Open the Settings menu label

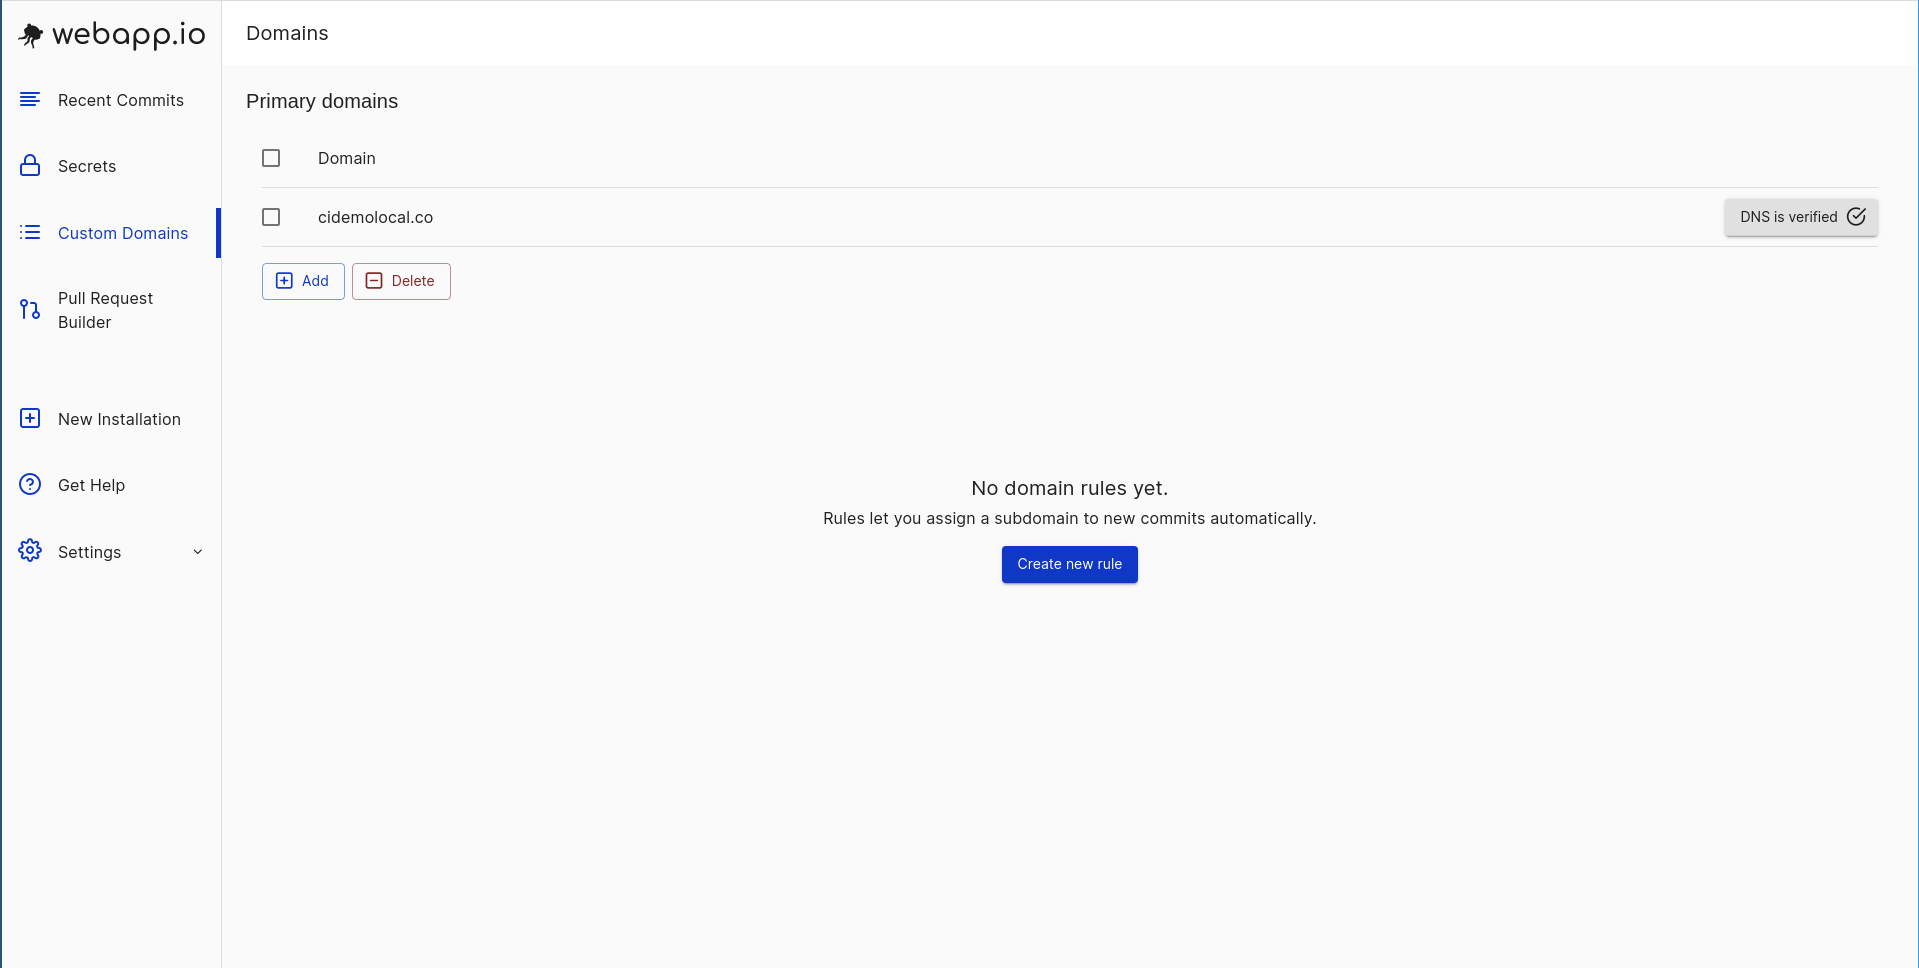89,552
